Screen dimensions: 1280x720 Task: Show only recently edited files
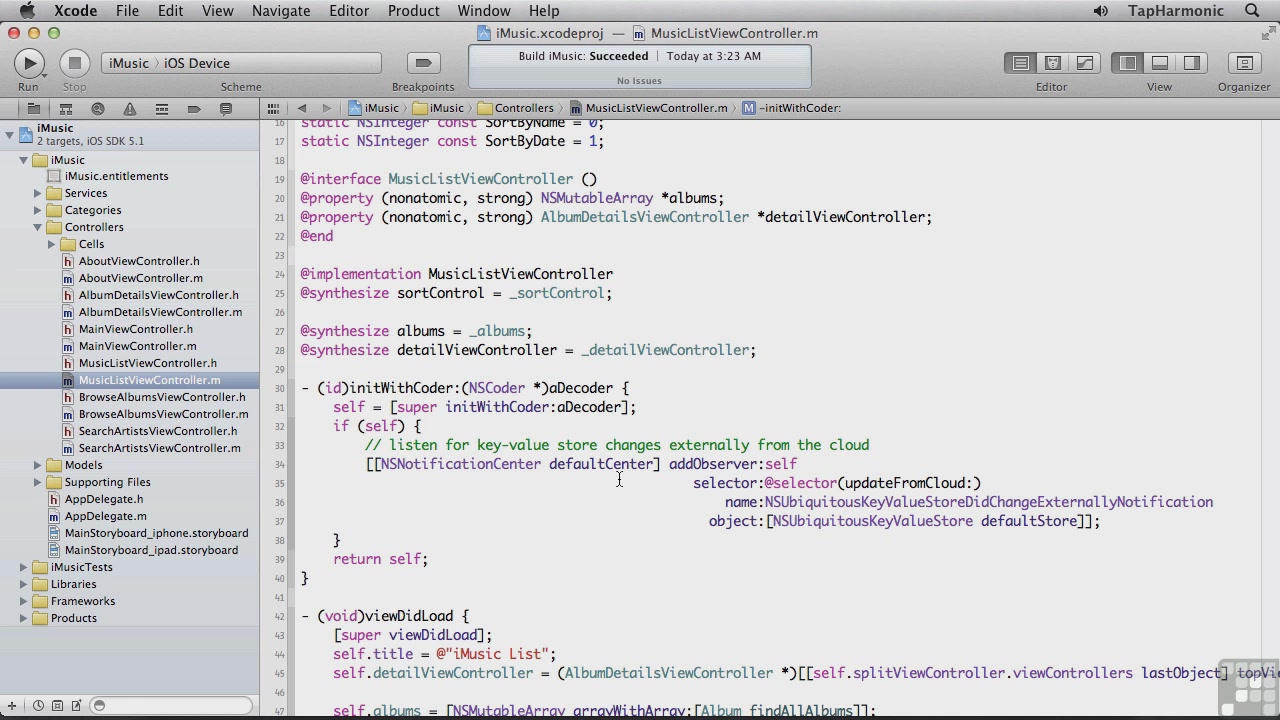tap(38, 706)
